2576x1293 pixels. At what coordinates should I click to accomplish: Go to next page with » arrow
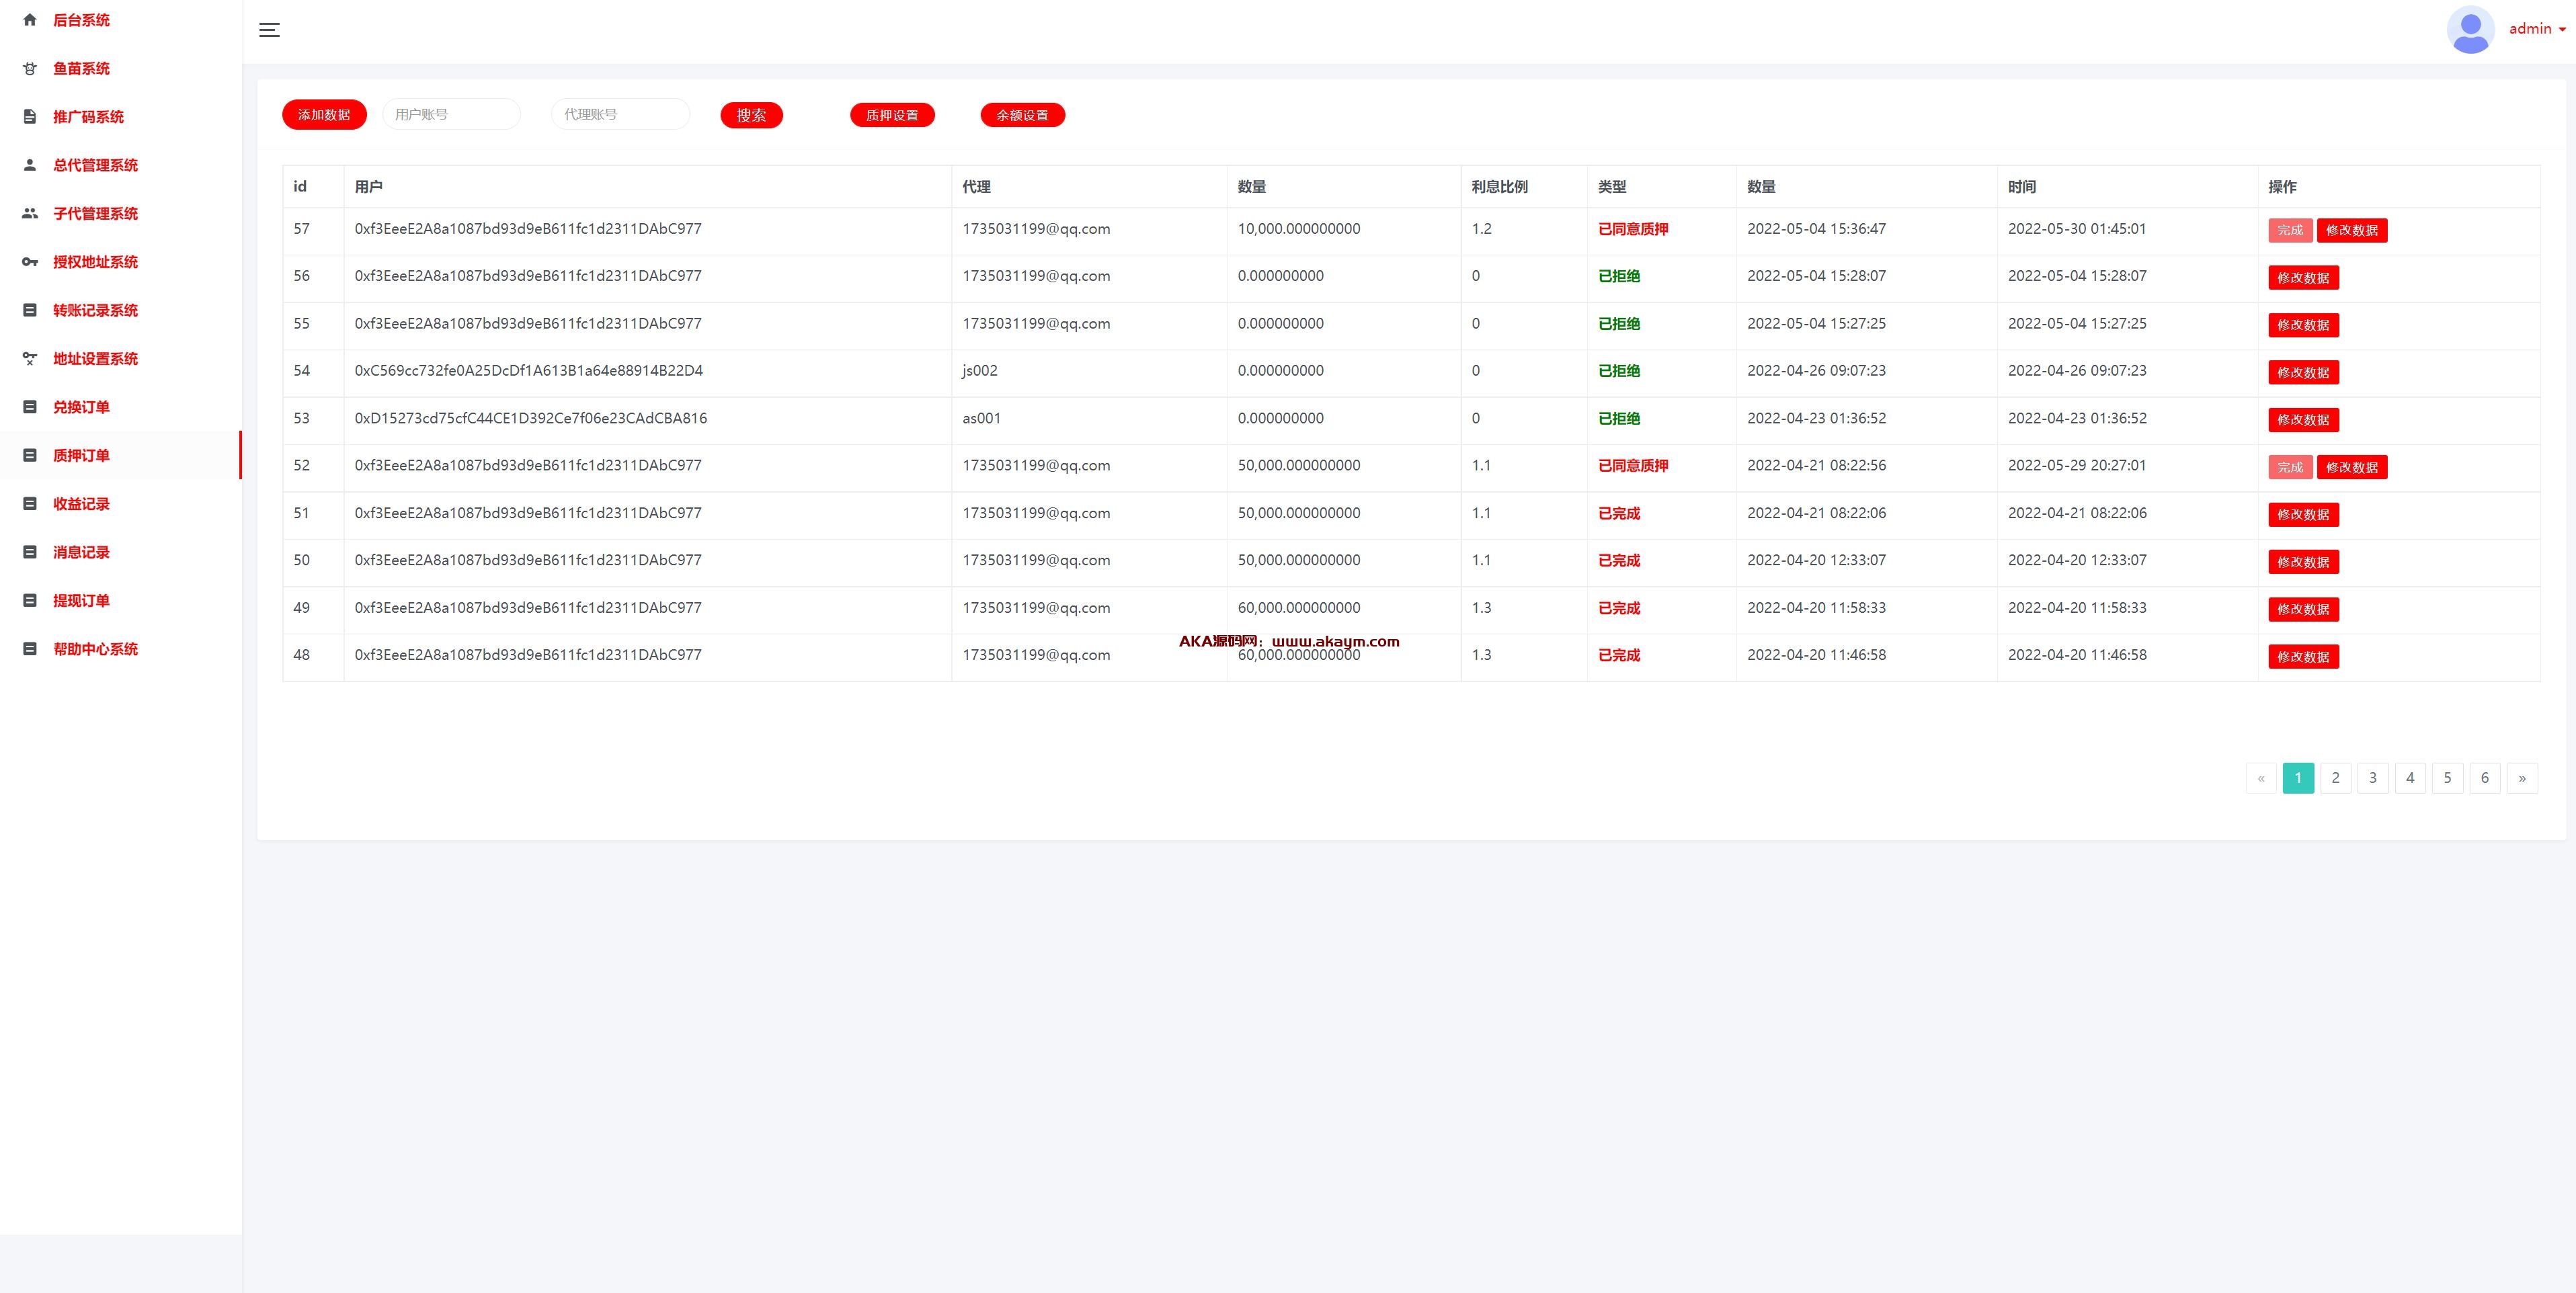pos(2521,778)
